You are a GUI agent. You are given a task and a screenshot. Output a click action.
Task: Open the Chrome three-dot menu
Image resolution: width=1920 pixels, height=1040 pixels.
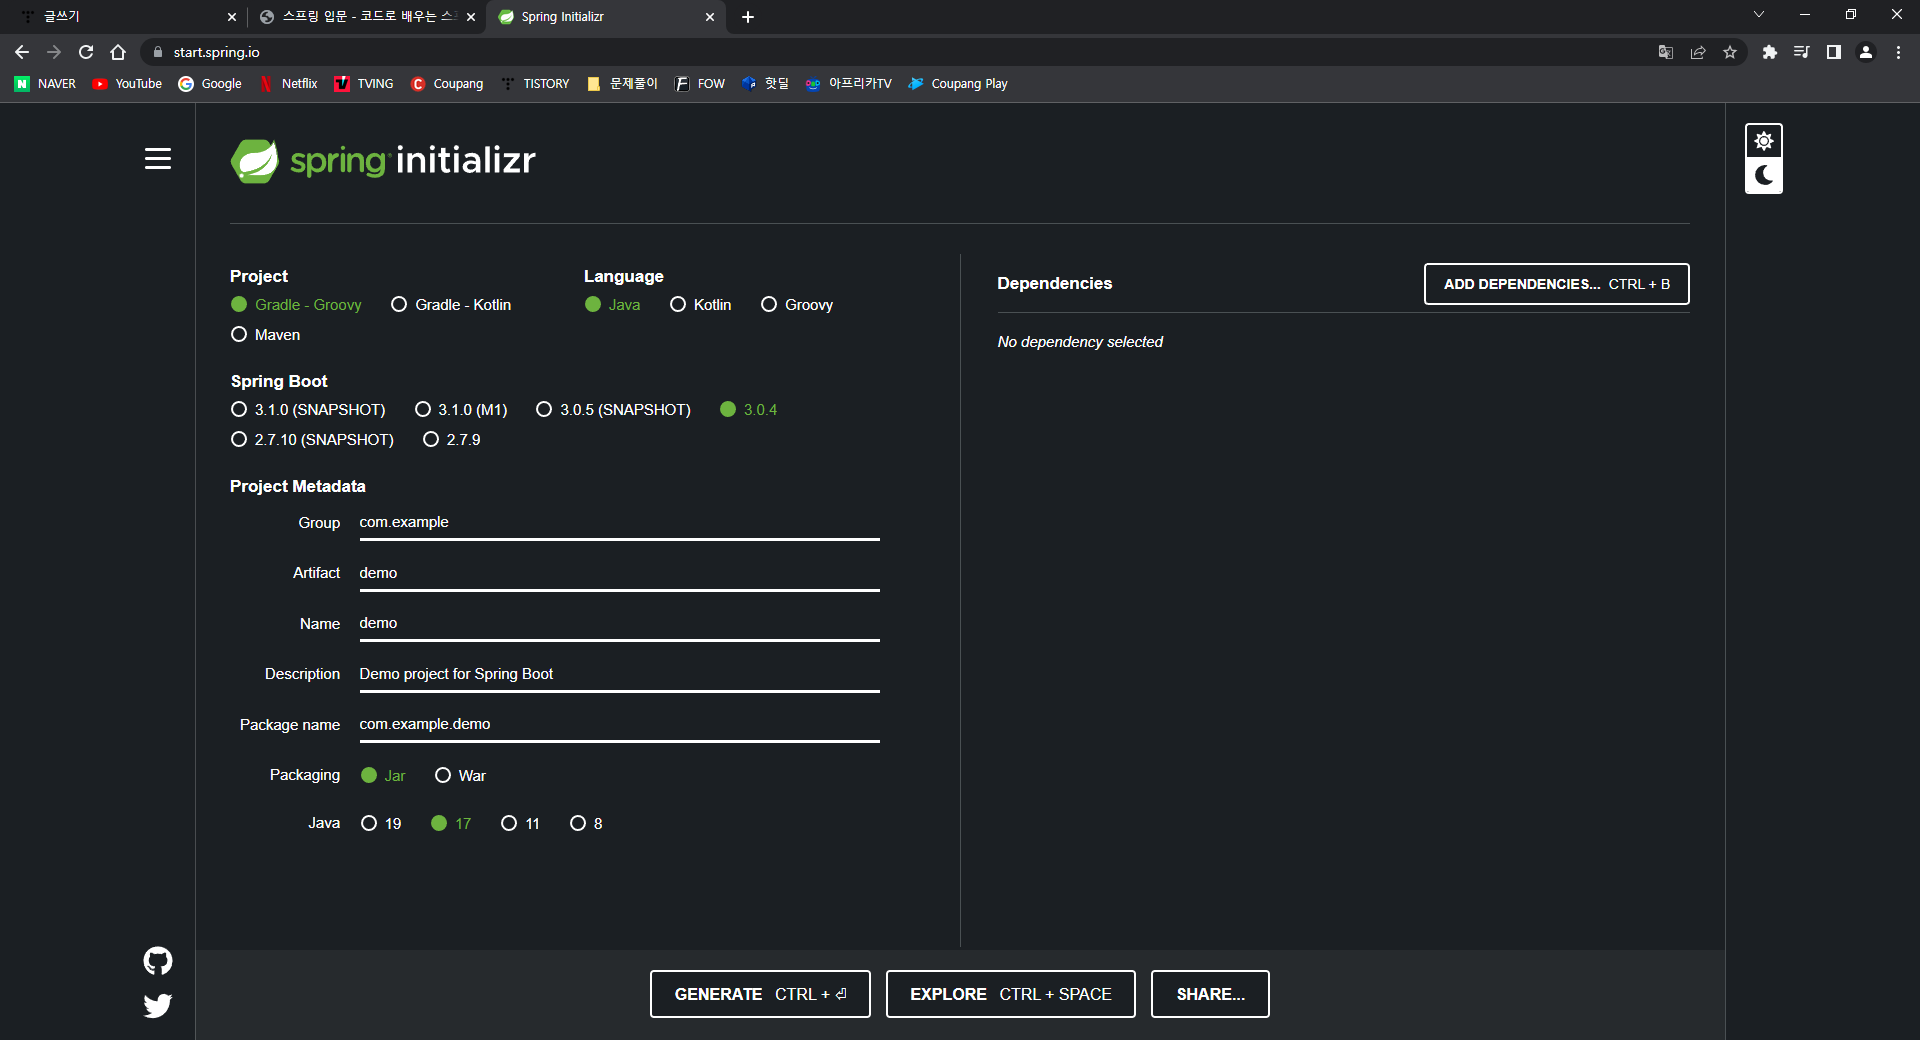click(x=1898, y=52)
